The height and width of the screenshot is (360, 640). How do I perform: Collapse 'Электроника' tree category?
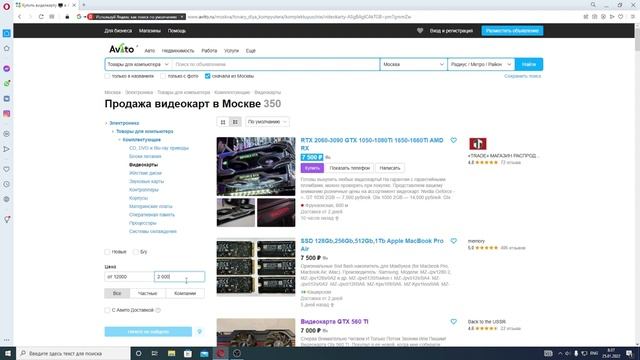pos(107,123)
